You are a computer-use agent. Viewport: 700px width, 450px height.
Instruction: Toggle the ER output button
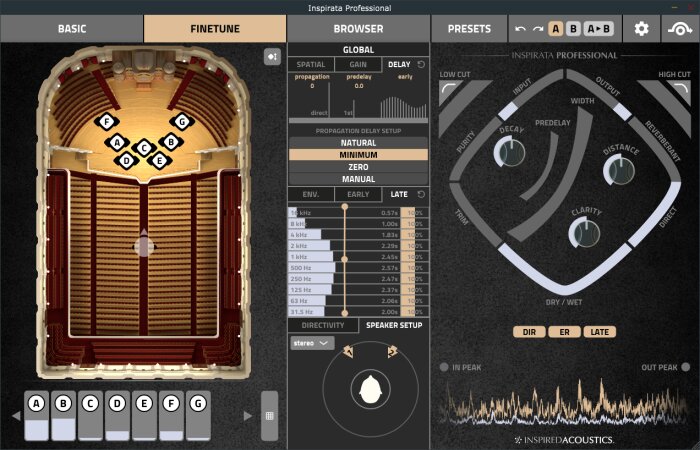[x=564, y=332]
